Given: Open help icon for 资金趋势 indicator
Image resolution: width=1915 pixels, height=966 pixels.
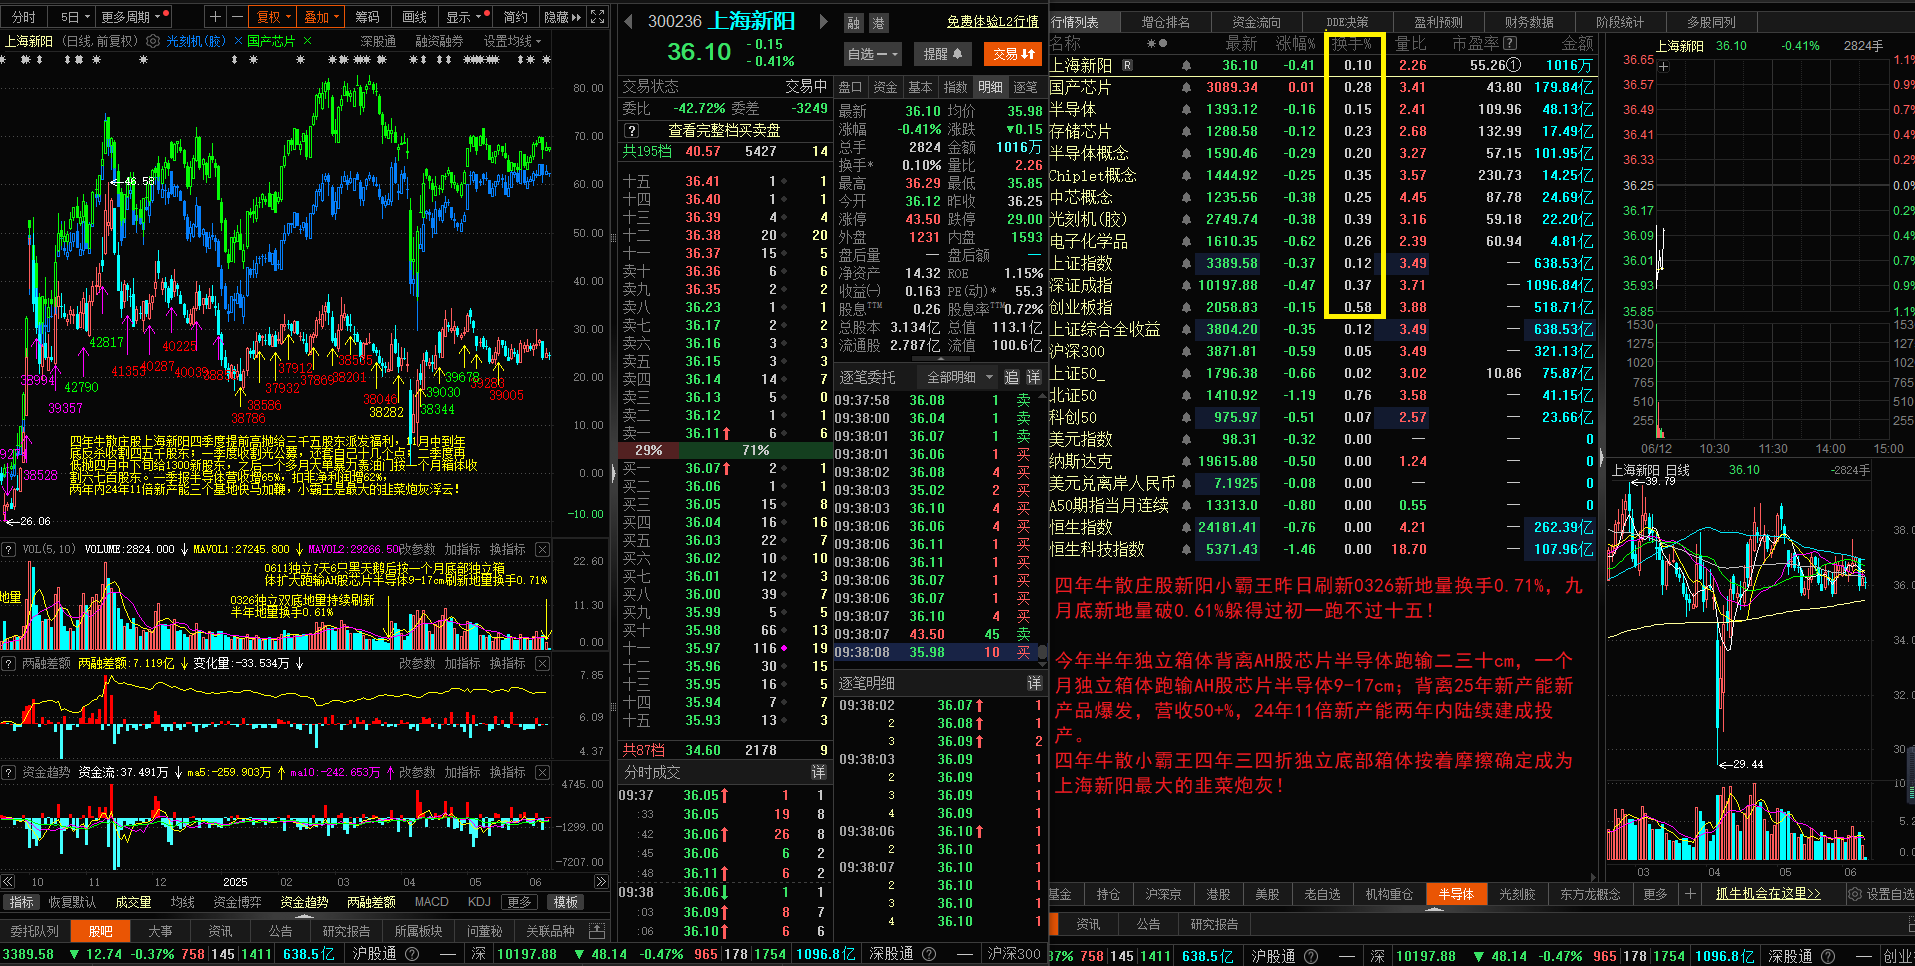Looking at the screenshot, I should 9,772.
